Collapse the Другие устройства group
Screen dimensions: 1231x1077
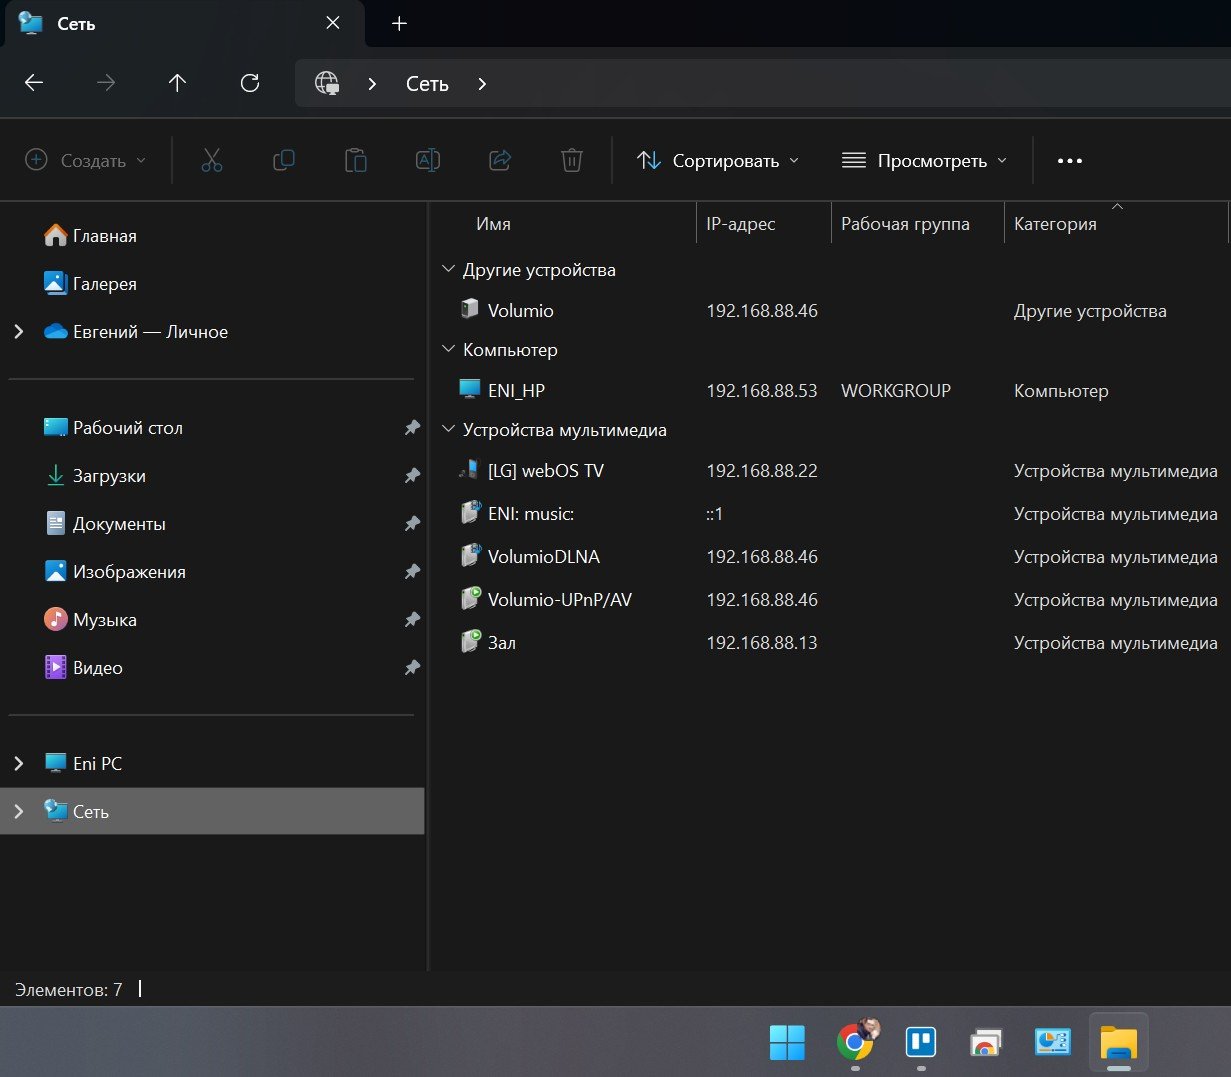448,270
